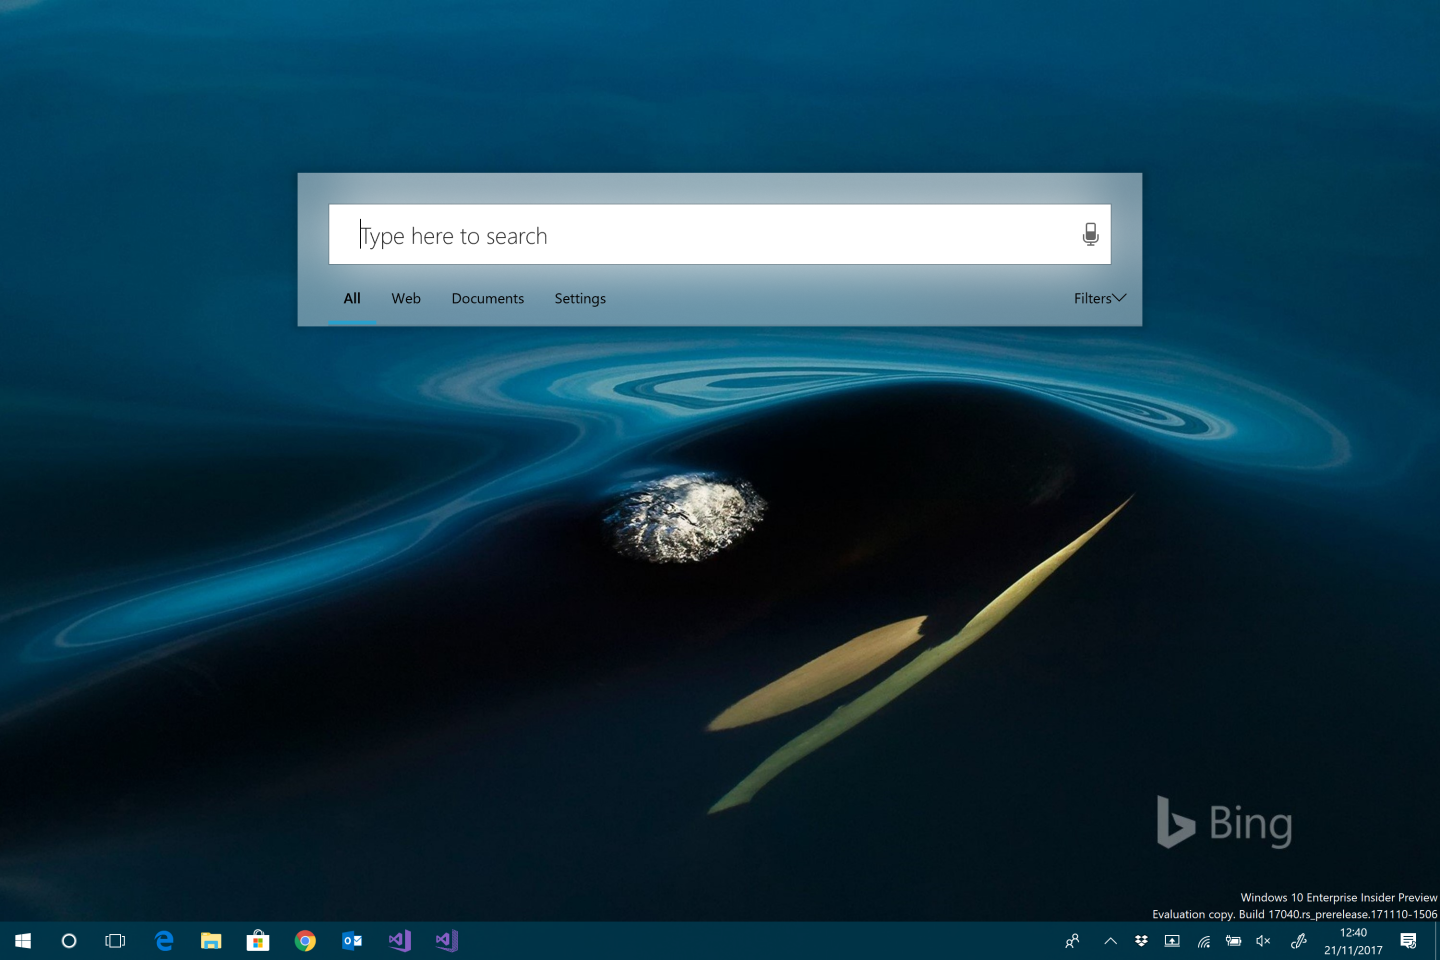1440x960 pixels.
Task: Open the Start menu
Action: 21,940
